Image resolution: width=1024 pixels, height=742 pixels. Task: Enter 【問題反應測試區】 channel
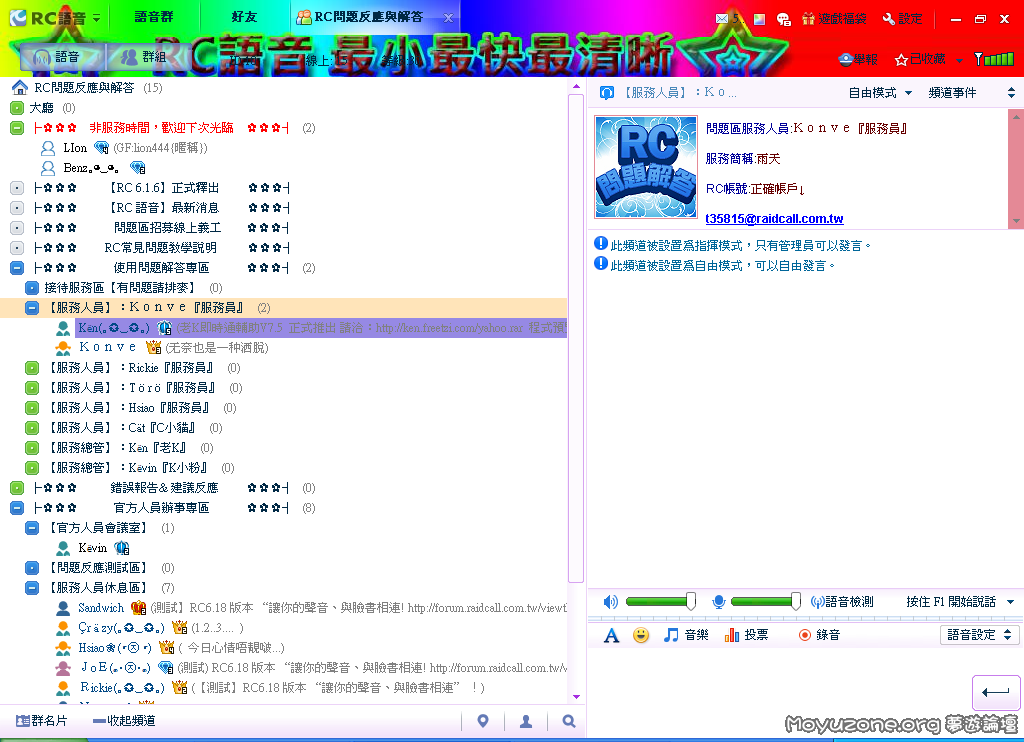click(x=98, y=568)
